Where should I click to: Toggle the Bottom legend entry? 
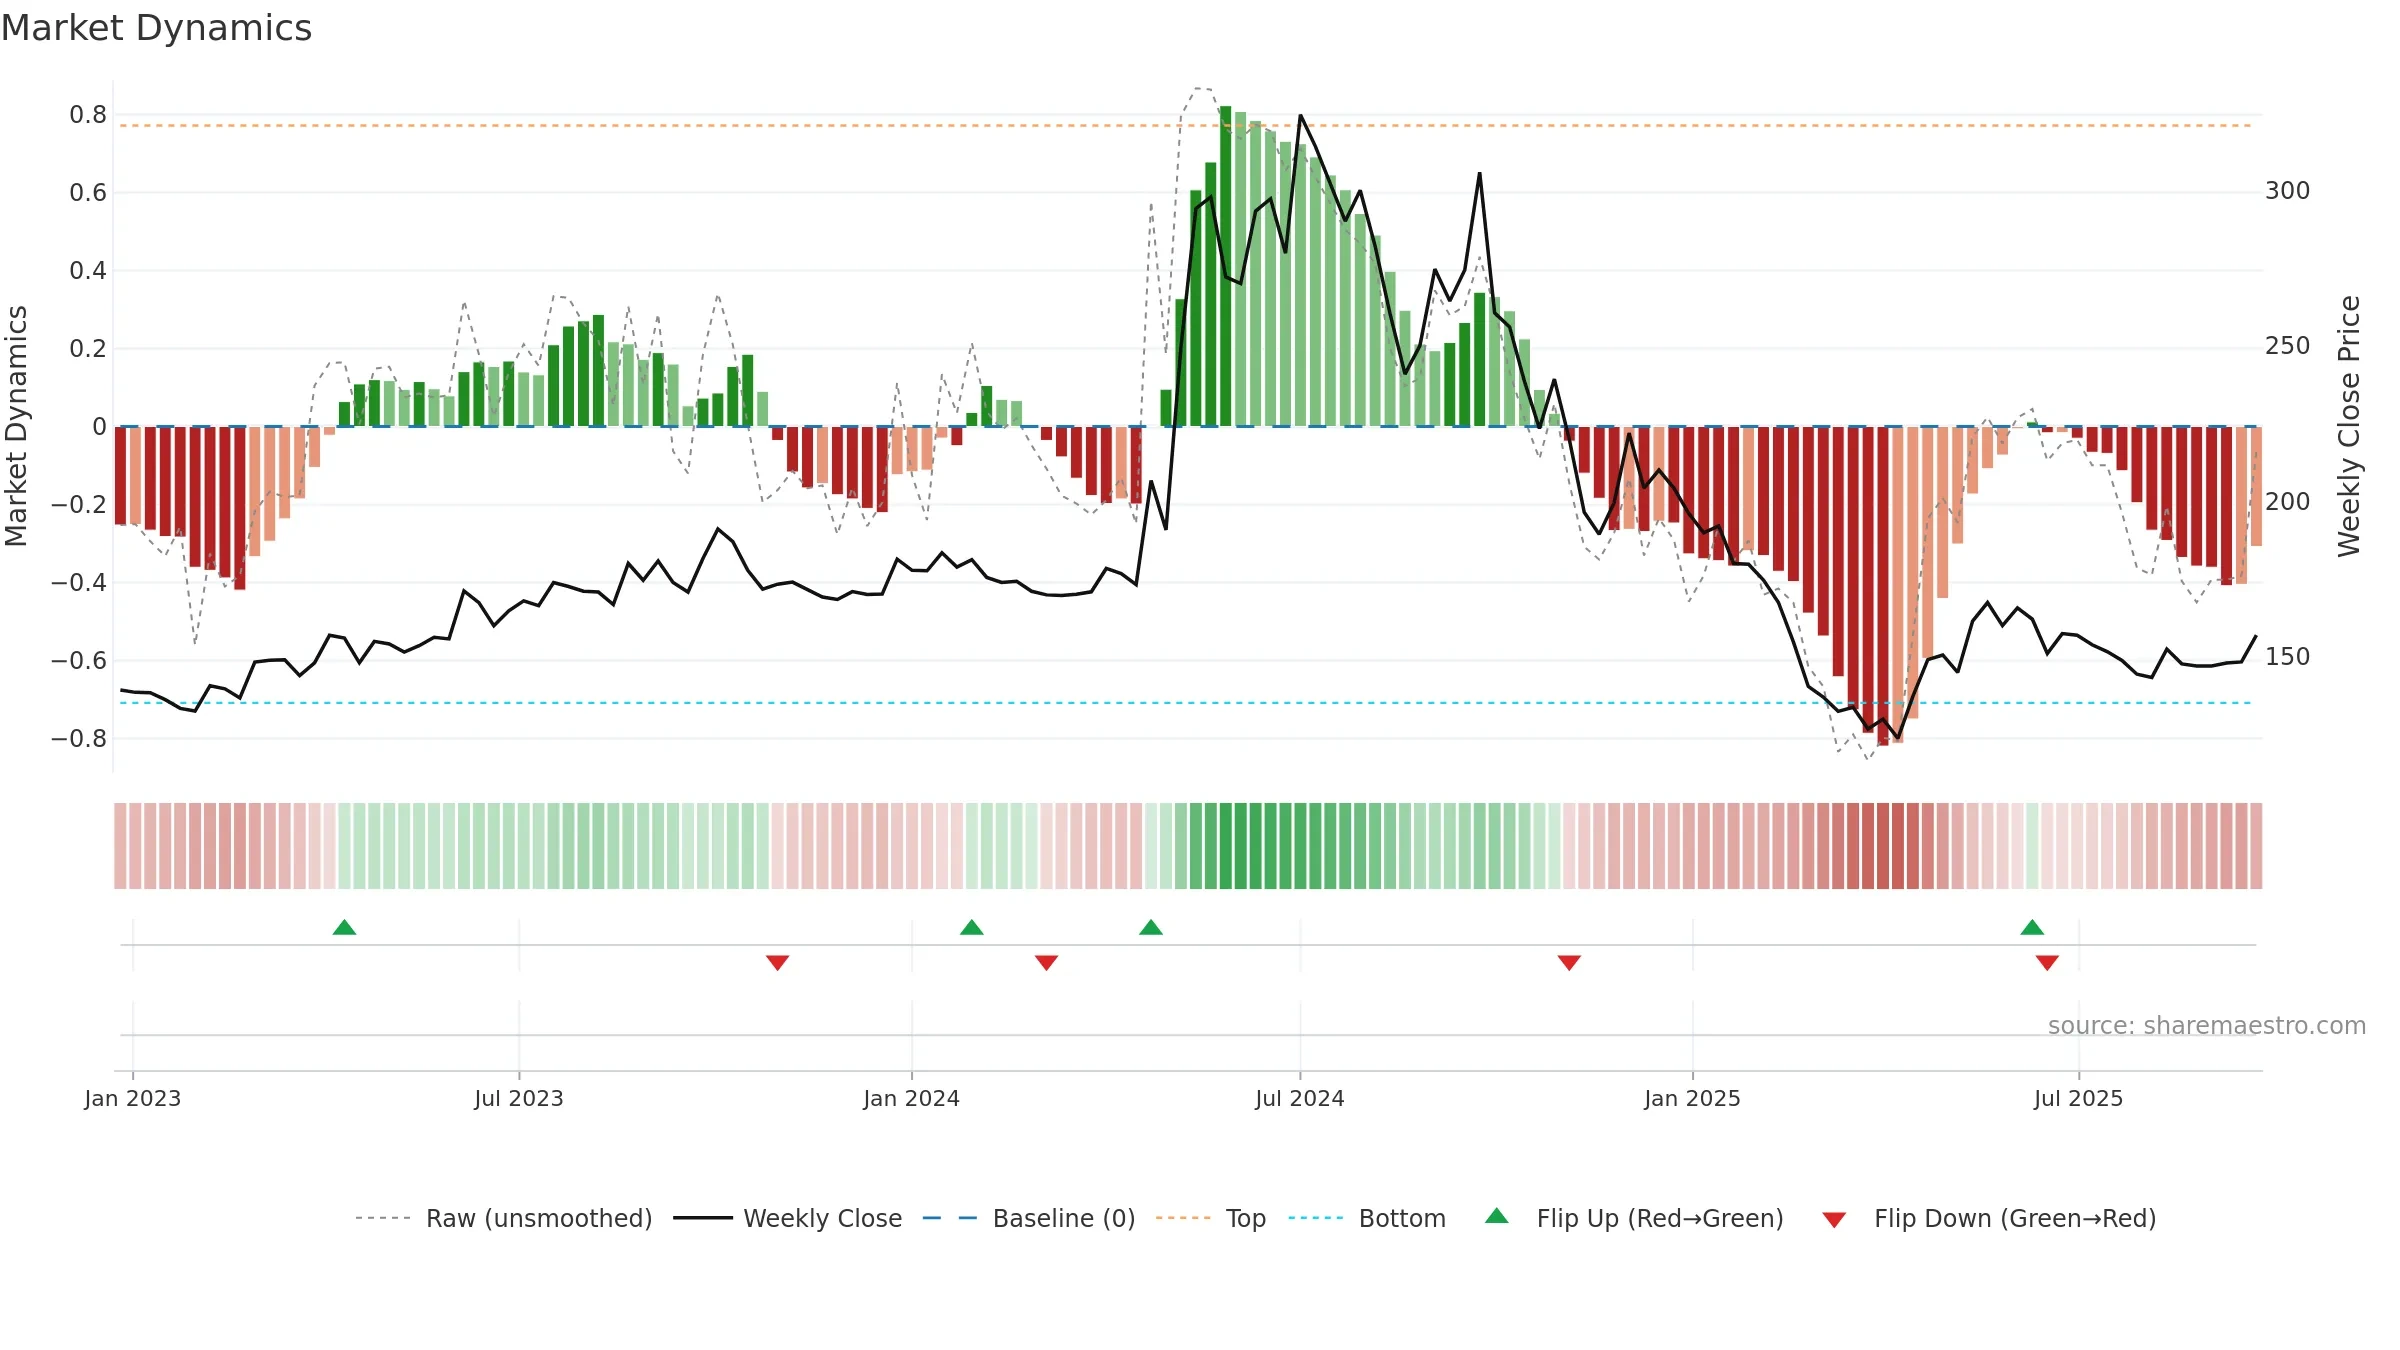(x=1367, y=1218)
